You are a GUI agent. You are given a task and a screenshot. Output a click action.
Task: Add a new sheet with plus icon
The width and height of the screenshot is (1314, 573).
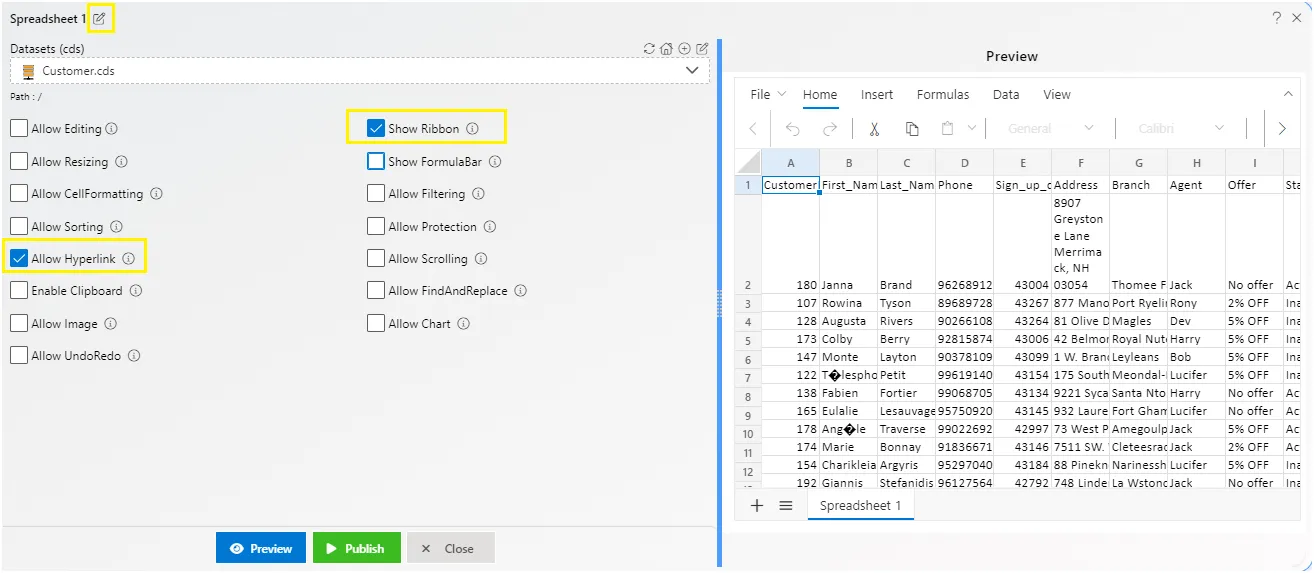pyautogui.click(x=757, y=506)
